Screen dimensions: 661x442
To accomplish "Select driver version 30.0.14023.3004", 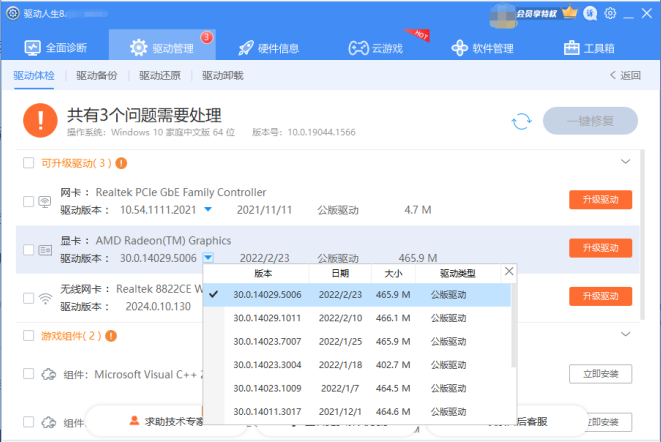I will point(357,365).
